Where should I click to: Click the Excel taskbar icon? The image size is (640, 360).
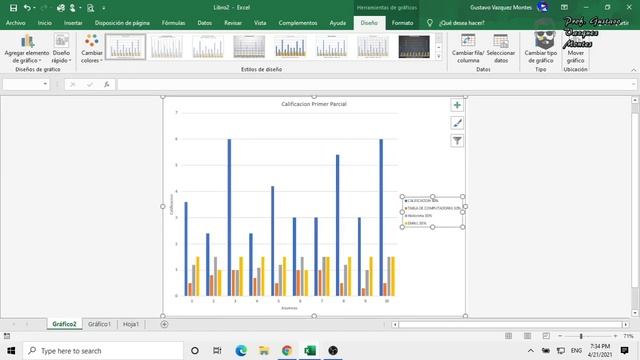pyautogui.click(x=310, y=351)
